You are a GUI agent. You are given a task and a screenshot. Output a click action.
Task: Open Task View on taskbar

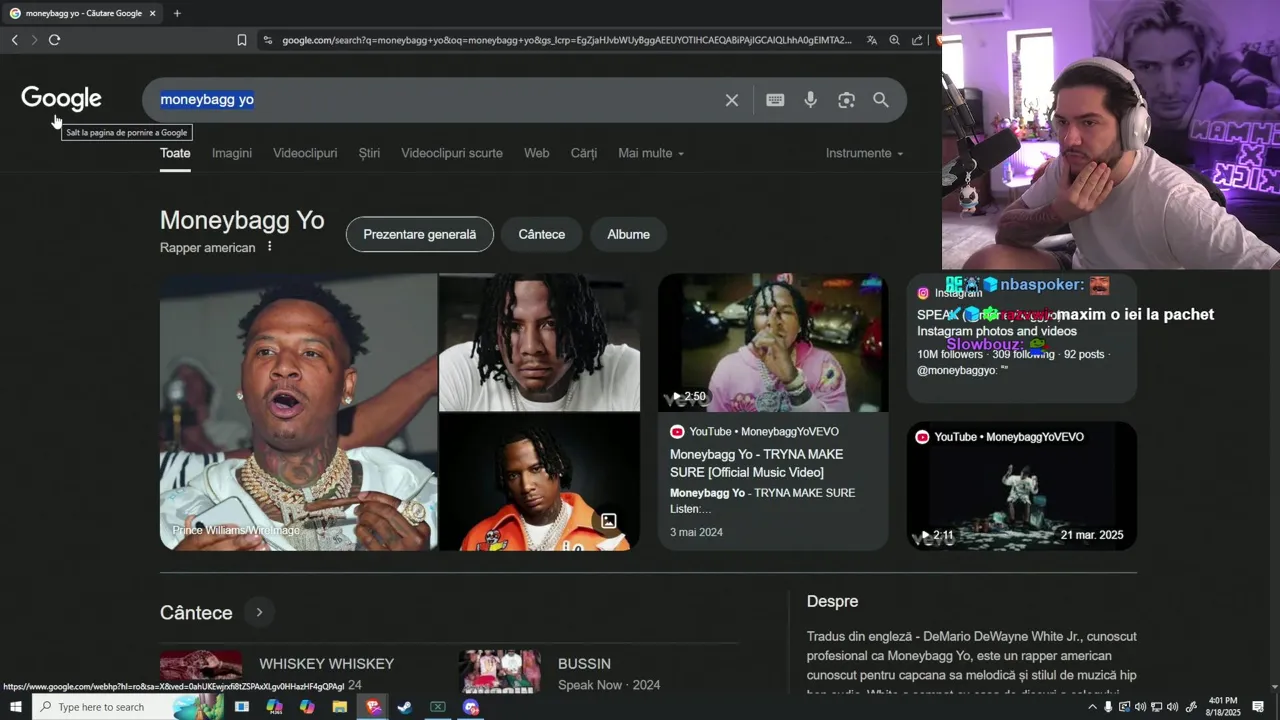[242, 707]
